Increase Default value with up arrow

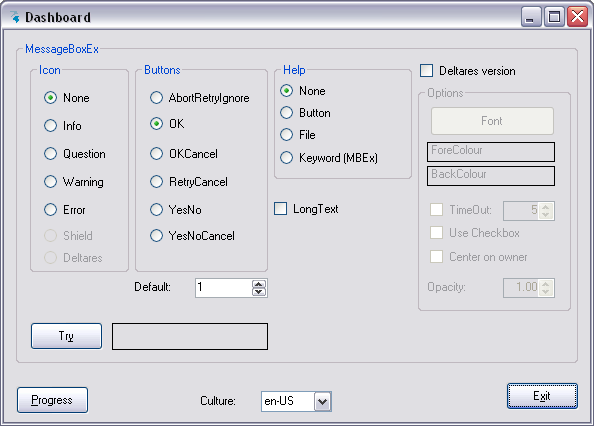click(259, 284)
